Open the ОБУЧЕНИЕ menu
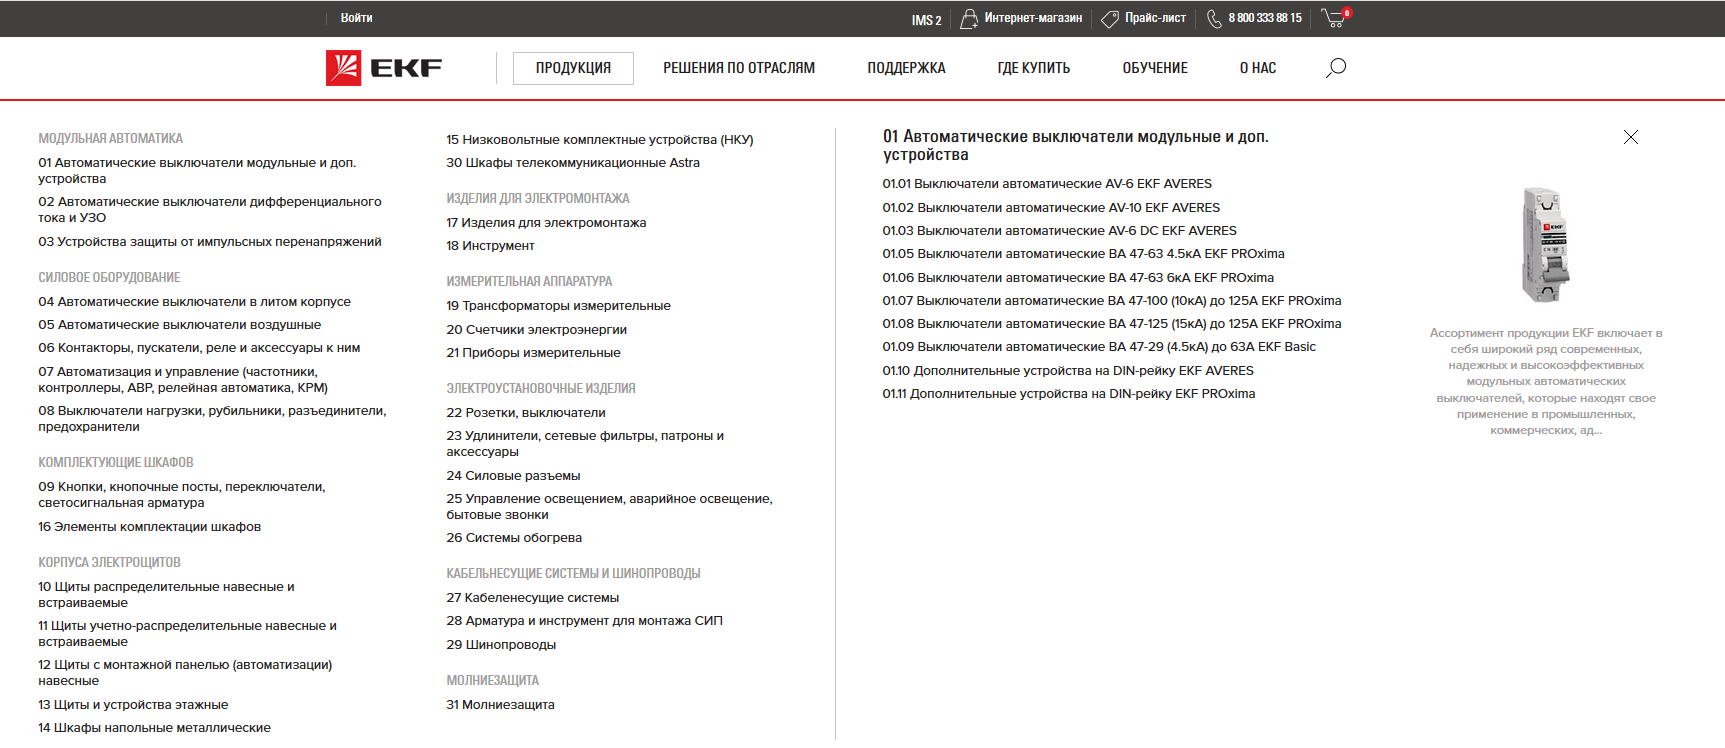The height and width of the screenshot is (748, 1725). [1155, 68]
